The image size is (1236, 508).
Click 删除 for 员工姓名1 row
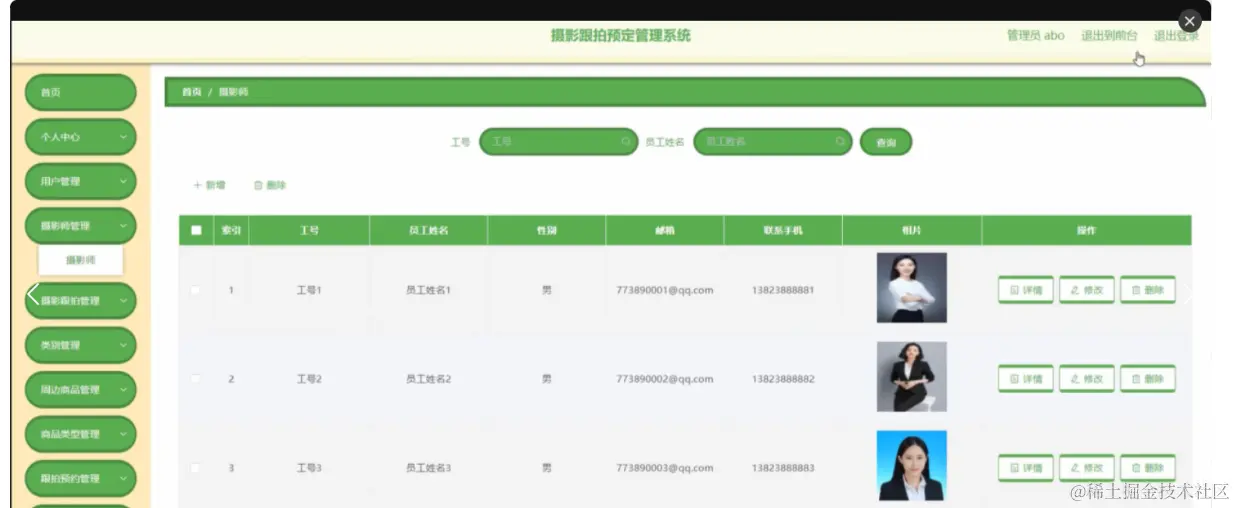[x=1147, y=290]
